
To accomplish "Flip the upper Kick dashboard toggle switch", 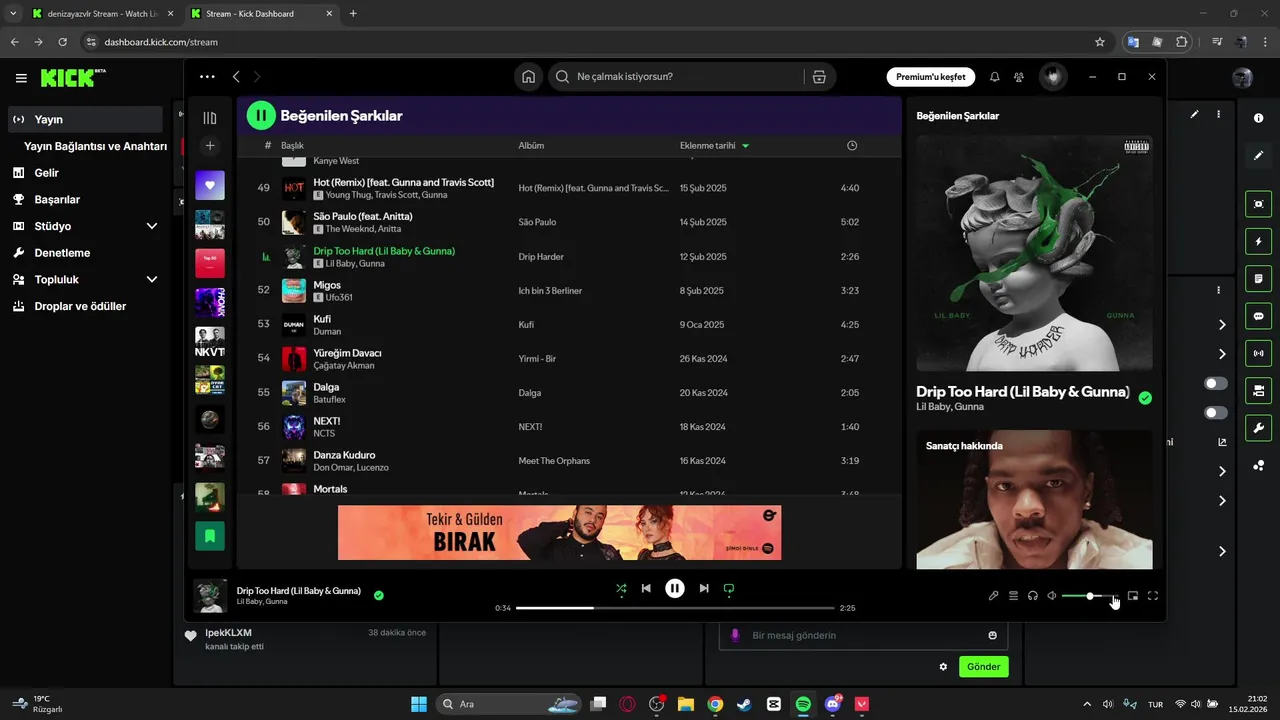I will (x=1216, y=384).
